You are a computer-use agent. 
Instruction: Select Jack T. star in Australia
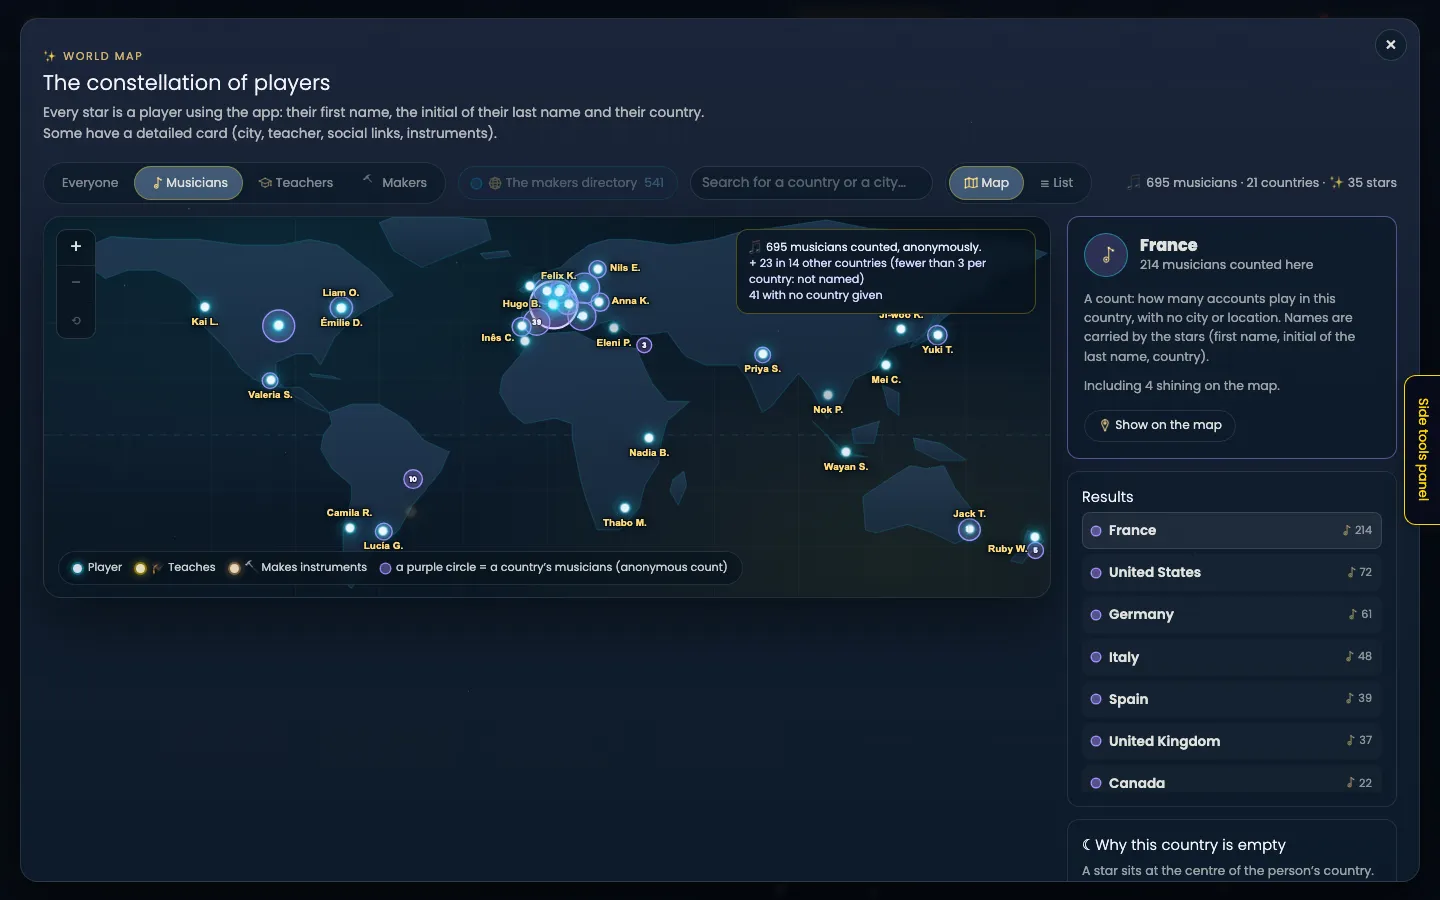pyautogui.click(x=969, y=529)
